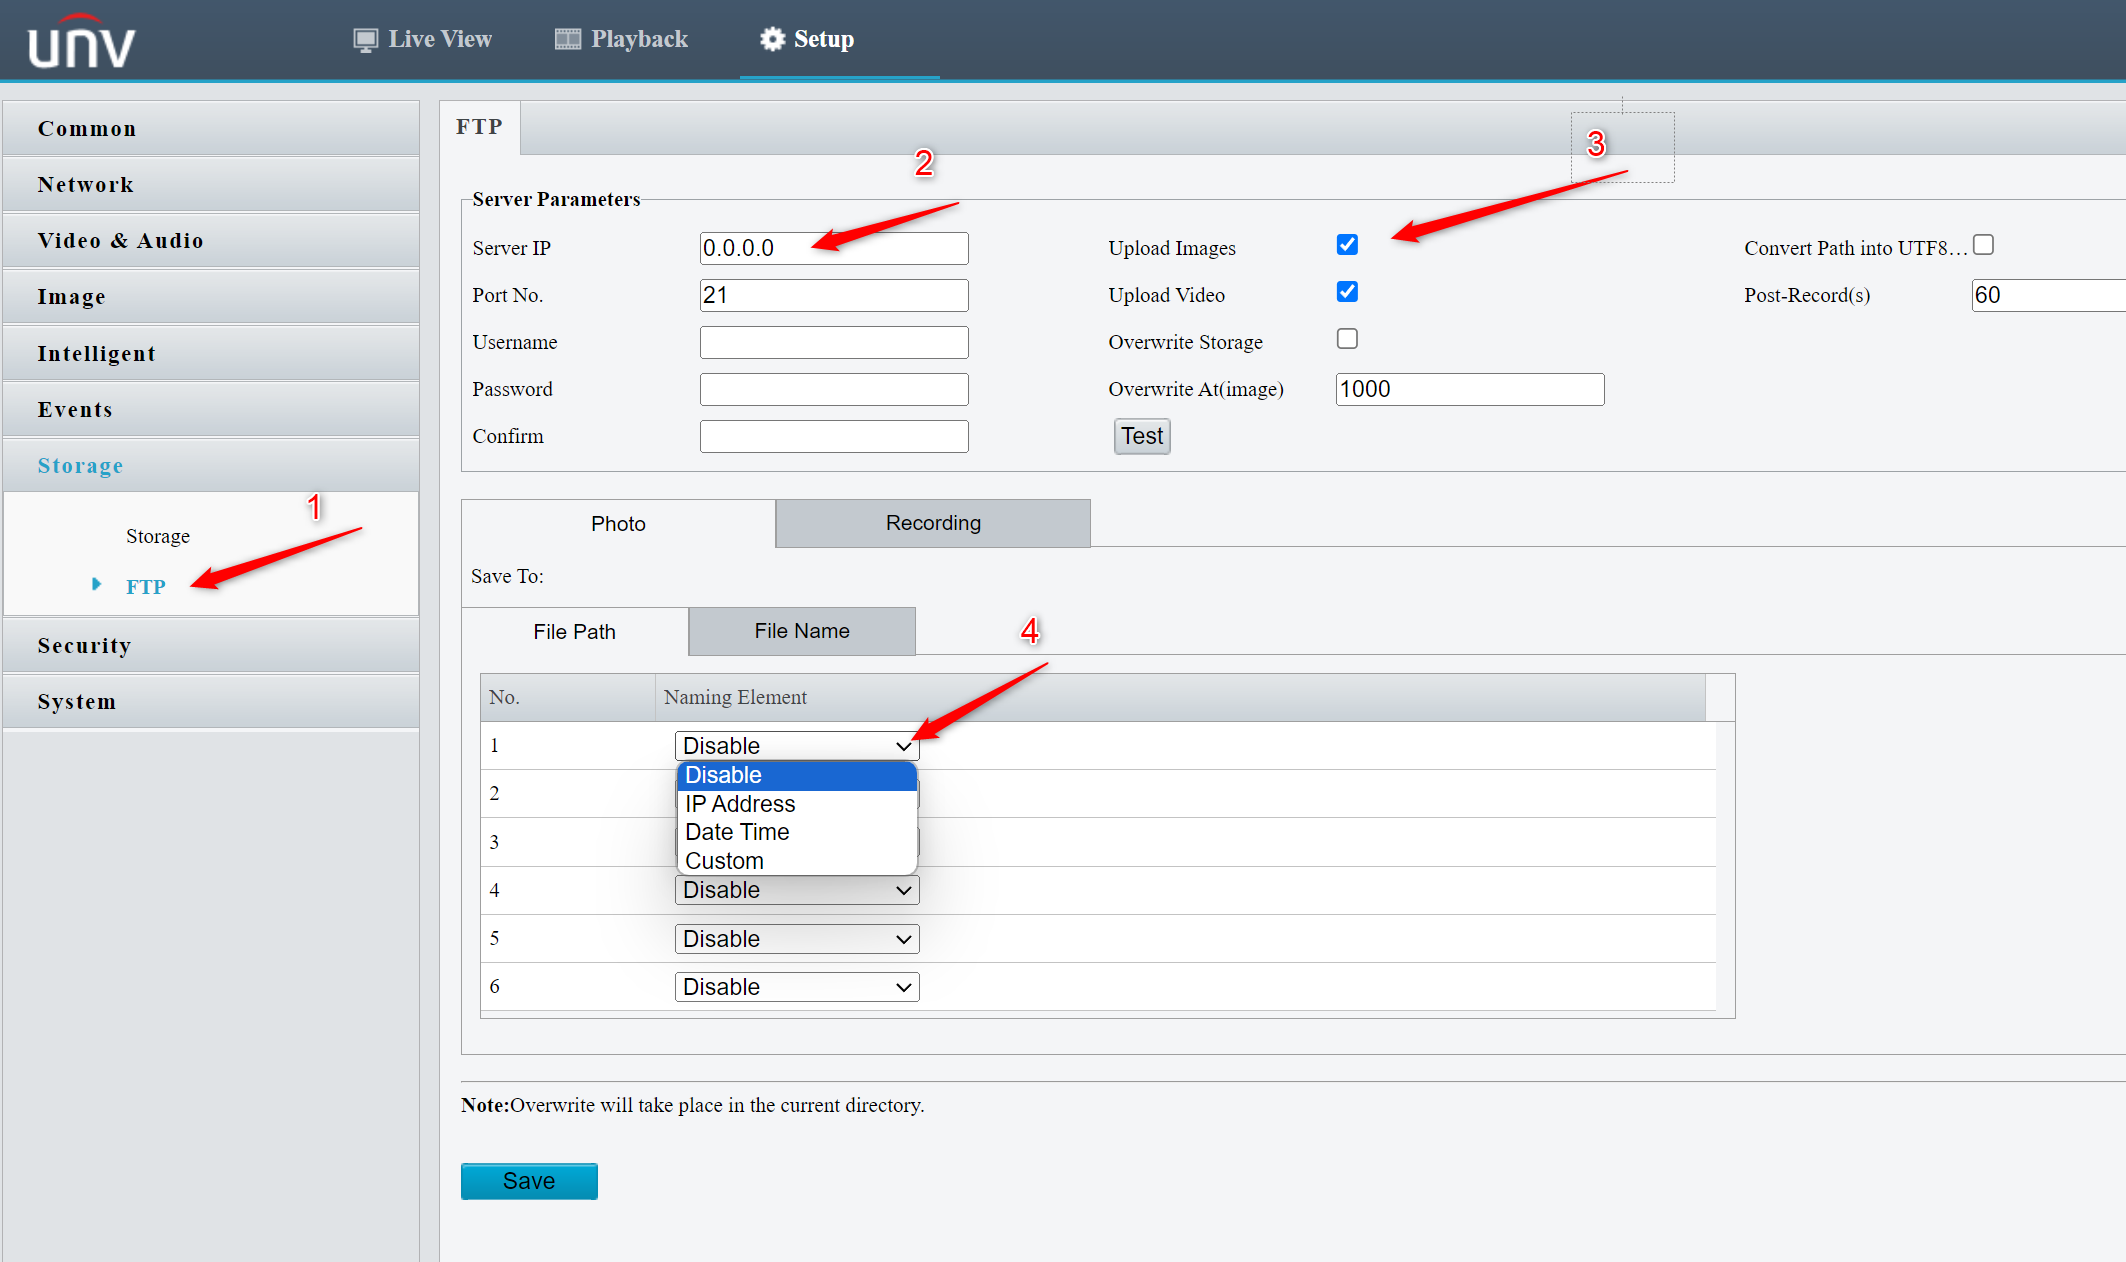Click the Server Parameters heading
Screen dimensions: 2126x1262
[x=556, y=199]
